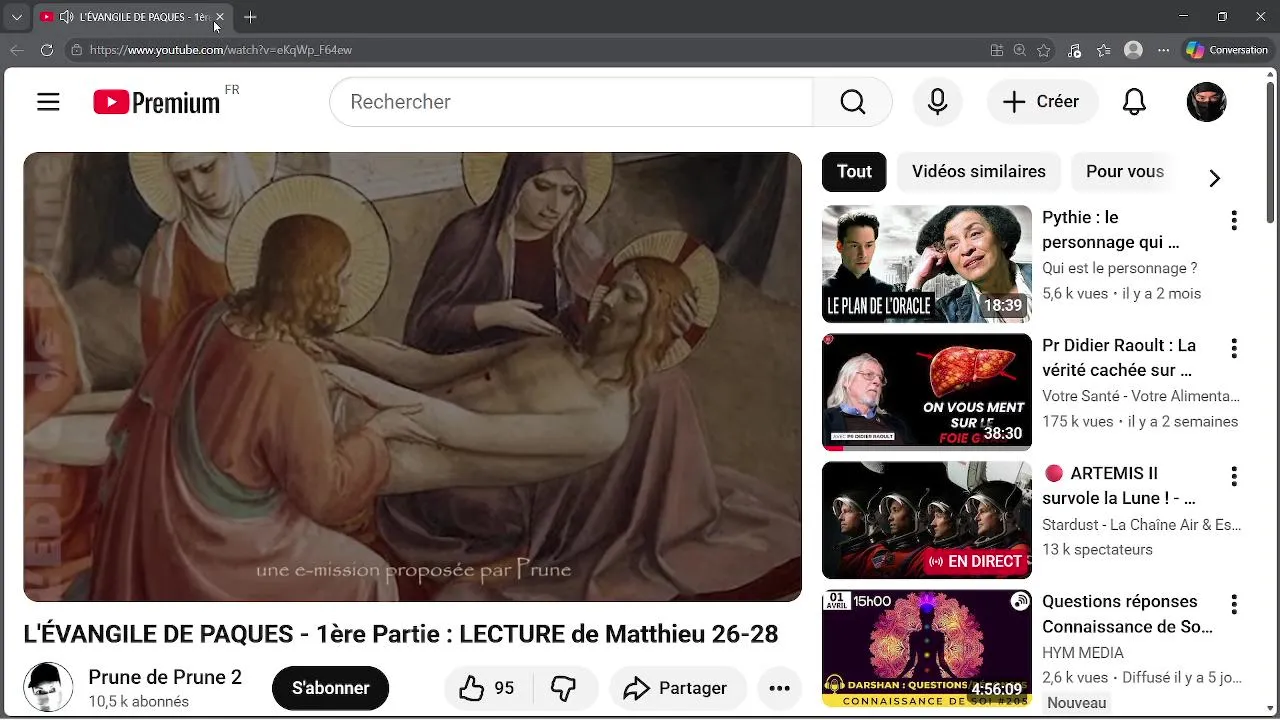This screenshot has width=1280, height=720.
Task: Click channel 'Stardust - La Chaîne Air & Es...'
Action: pyautogui.click(x=1141, y=524)
